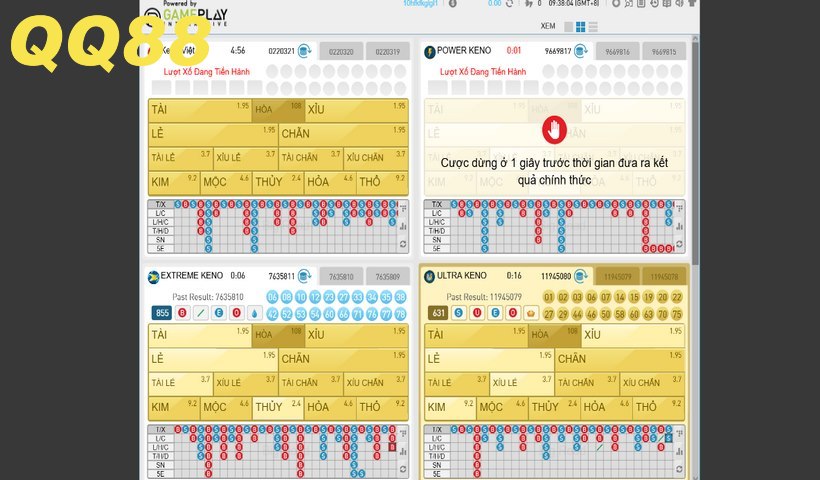Bet on CHẴN in Keno Việt

[343, 134]
